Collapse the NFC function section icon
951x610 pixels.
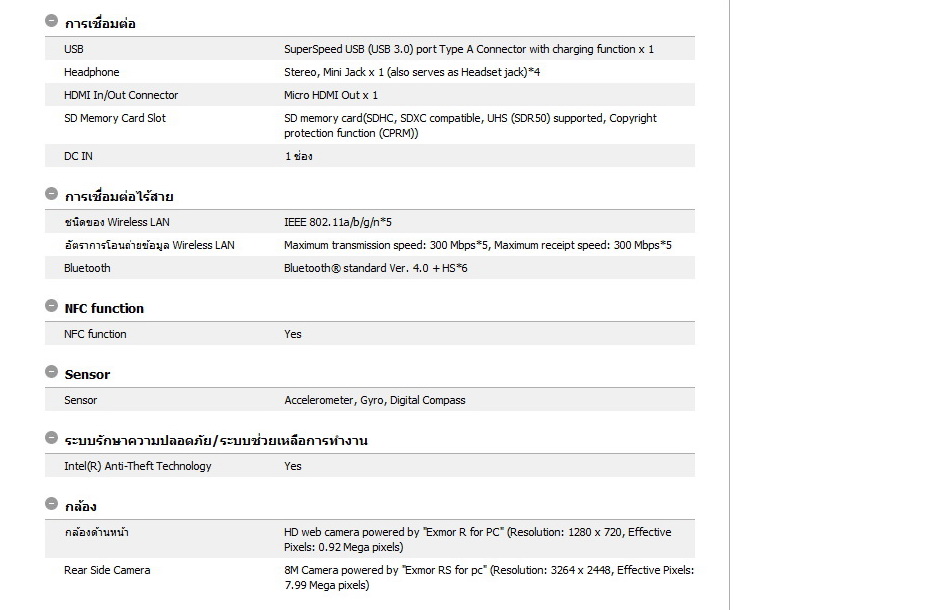[52, 306]
